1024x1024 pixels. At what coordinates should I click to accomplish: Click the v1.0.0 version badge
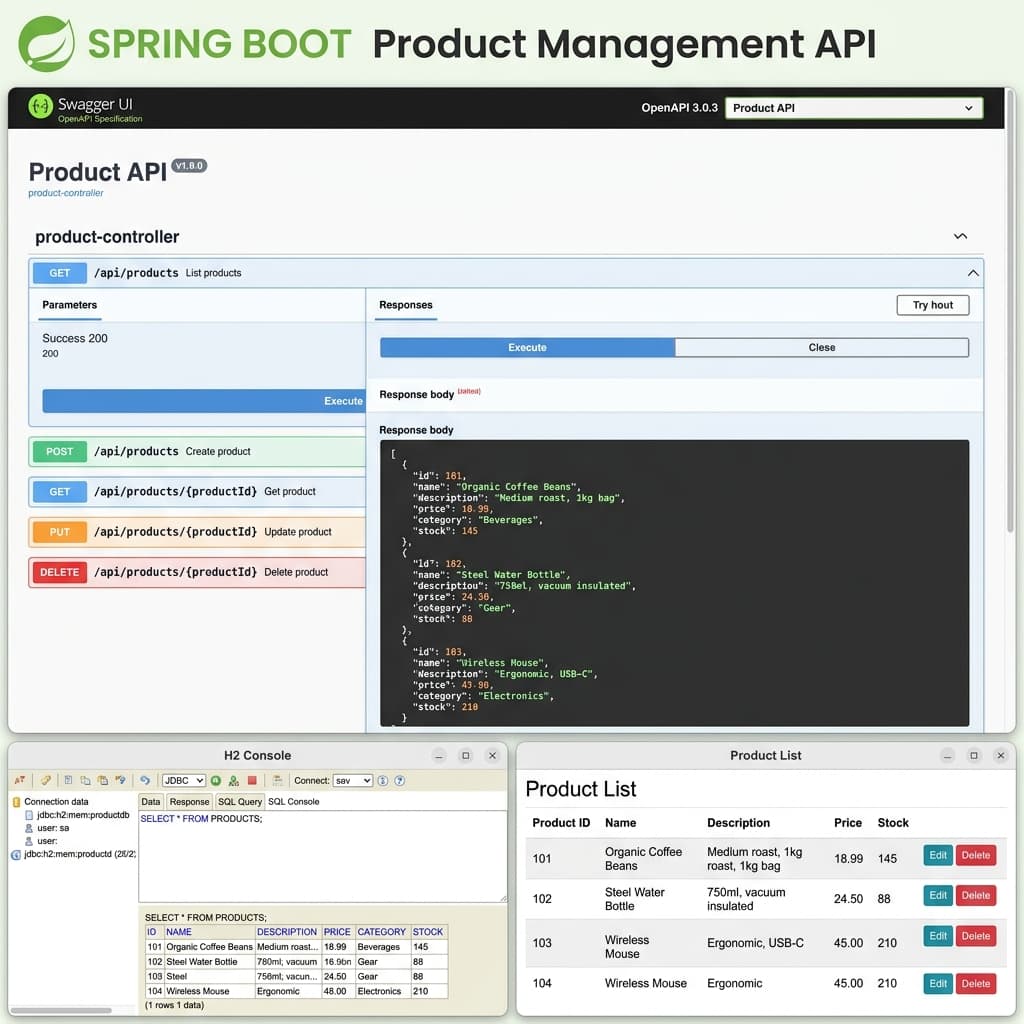pyautogui.click(x=189, y=166)
